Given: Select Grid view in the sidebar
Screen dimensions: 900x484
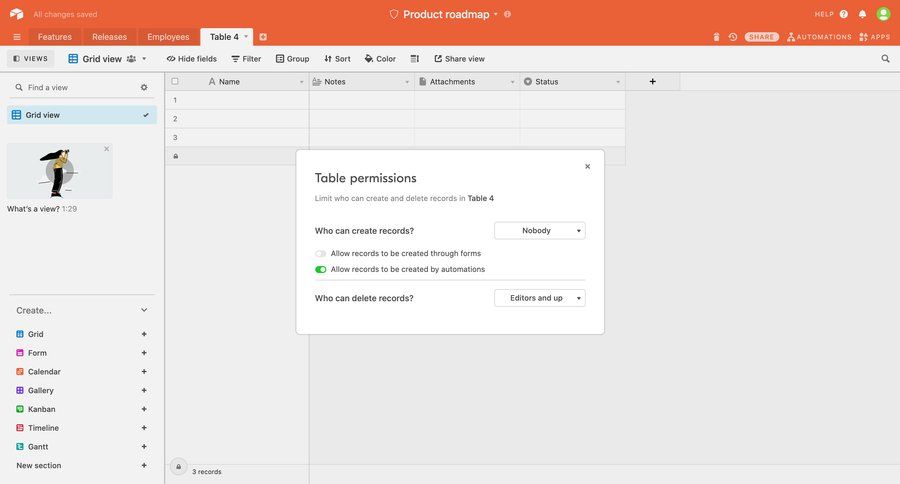Looking at the screenshot, I should (x=82, y=115).
